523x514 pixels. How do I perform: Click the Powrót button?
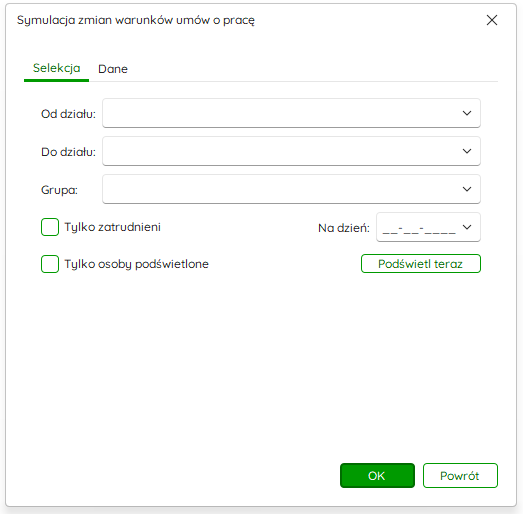tap(460, 476)
